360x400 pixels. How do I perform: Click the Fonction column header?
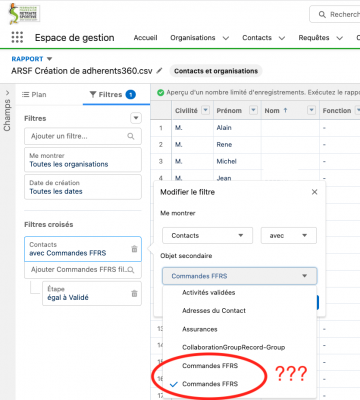[x=337, y=110]
